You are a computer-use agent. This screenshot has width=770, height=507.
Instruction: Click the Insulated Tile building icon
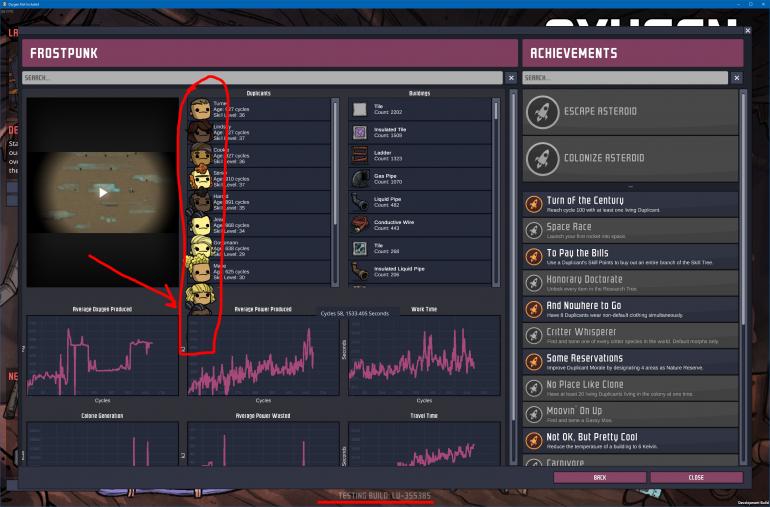[x=360, y=132]
